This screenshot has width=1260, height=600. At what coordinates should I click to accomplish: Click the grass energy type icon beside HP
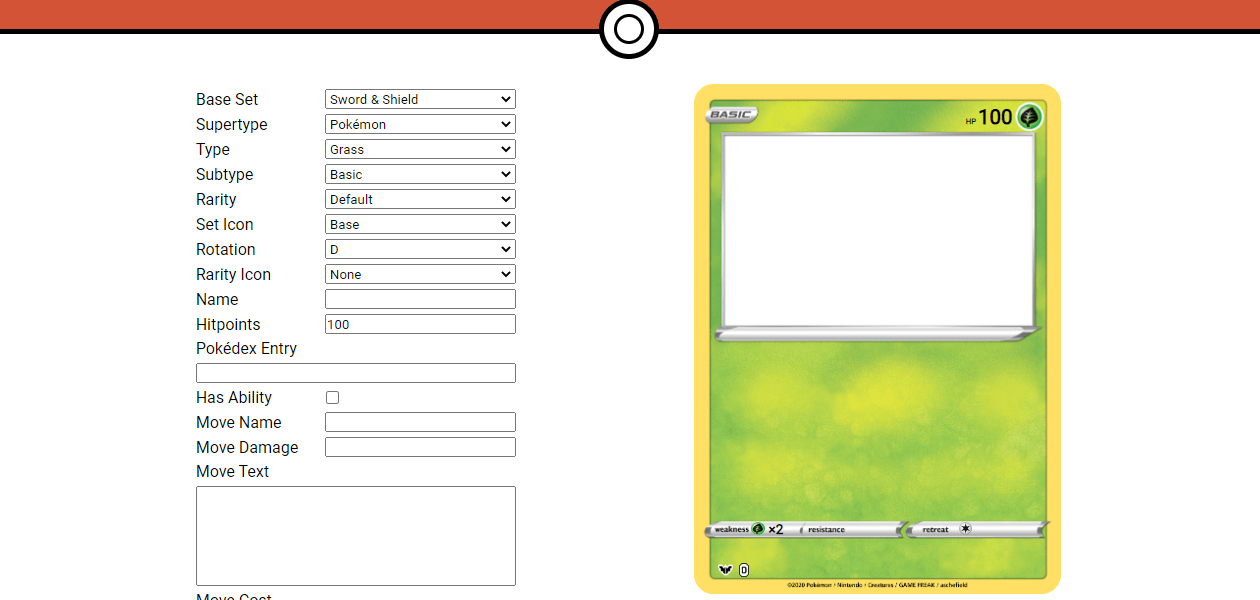(x=1030, y=117)
